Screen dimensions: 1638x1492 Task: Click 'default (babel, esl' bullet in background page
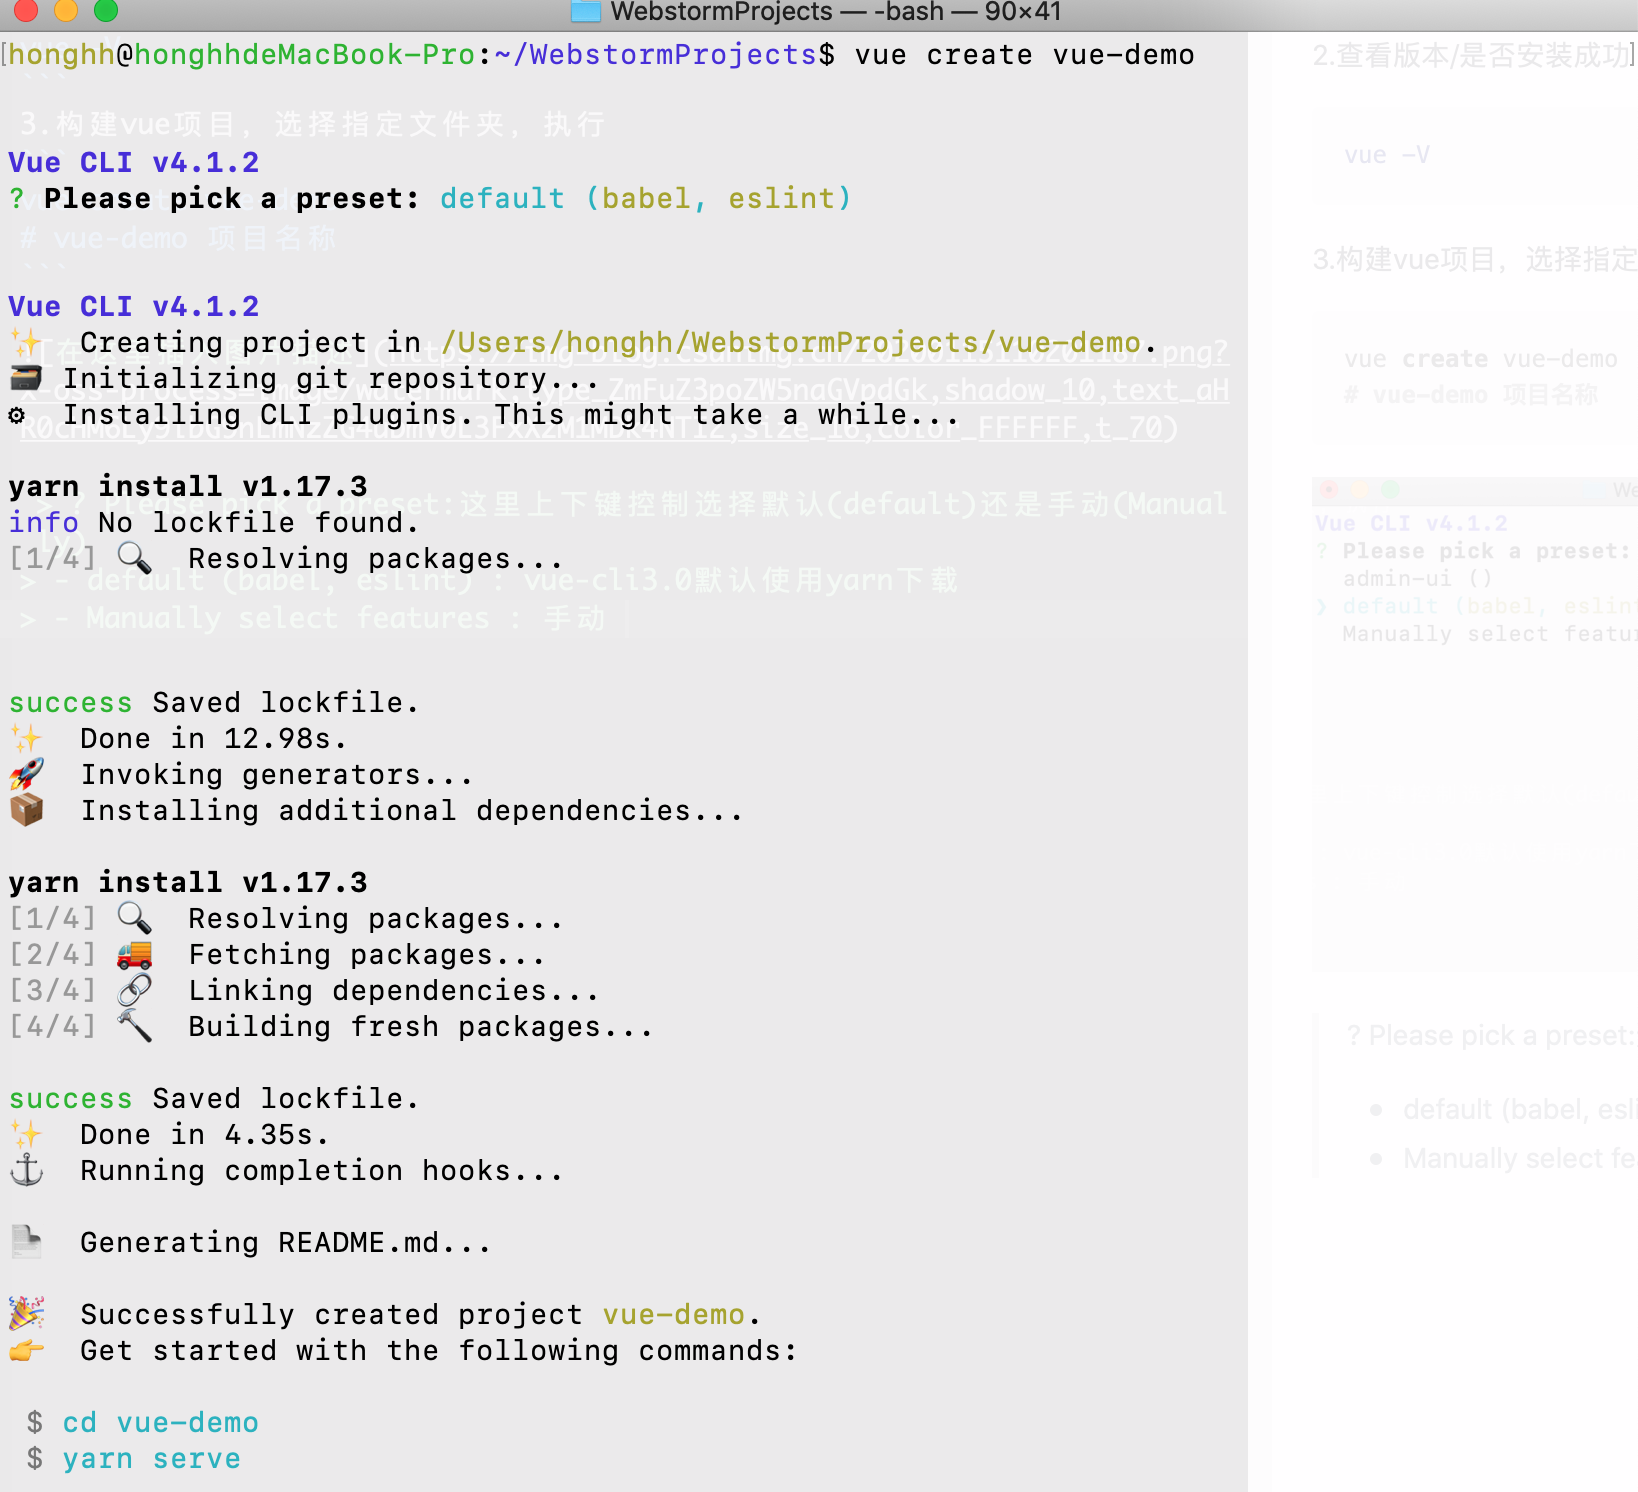pyautogui.click(x=1519, y=1110)
